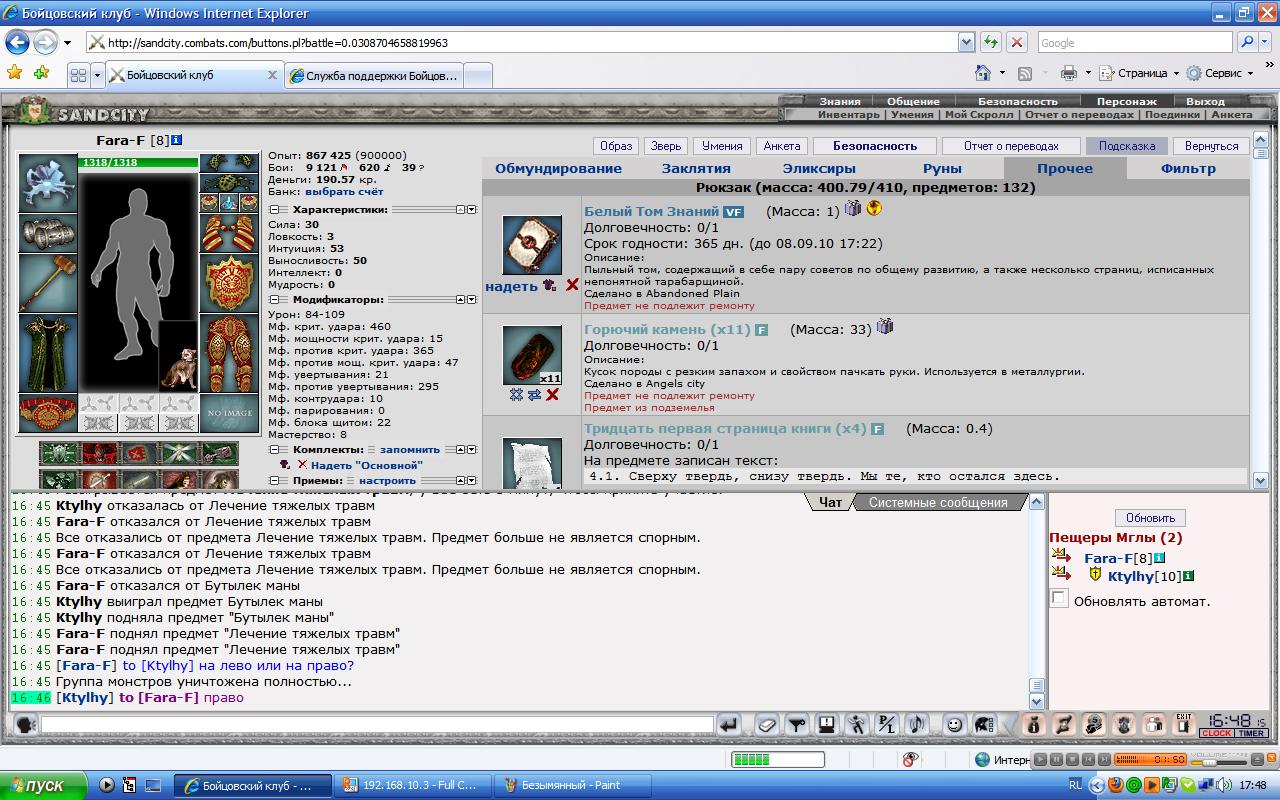Click the gift icon next to Белый Том Знаний
The width and height of the screenshot is (1280, 800).
tap(852, 208)
